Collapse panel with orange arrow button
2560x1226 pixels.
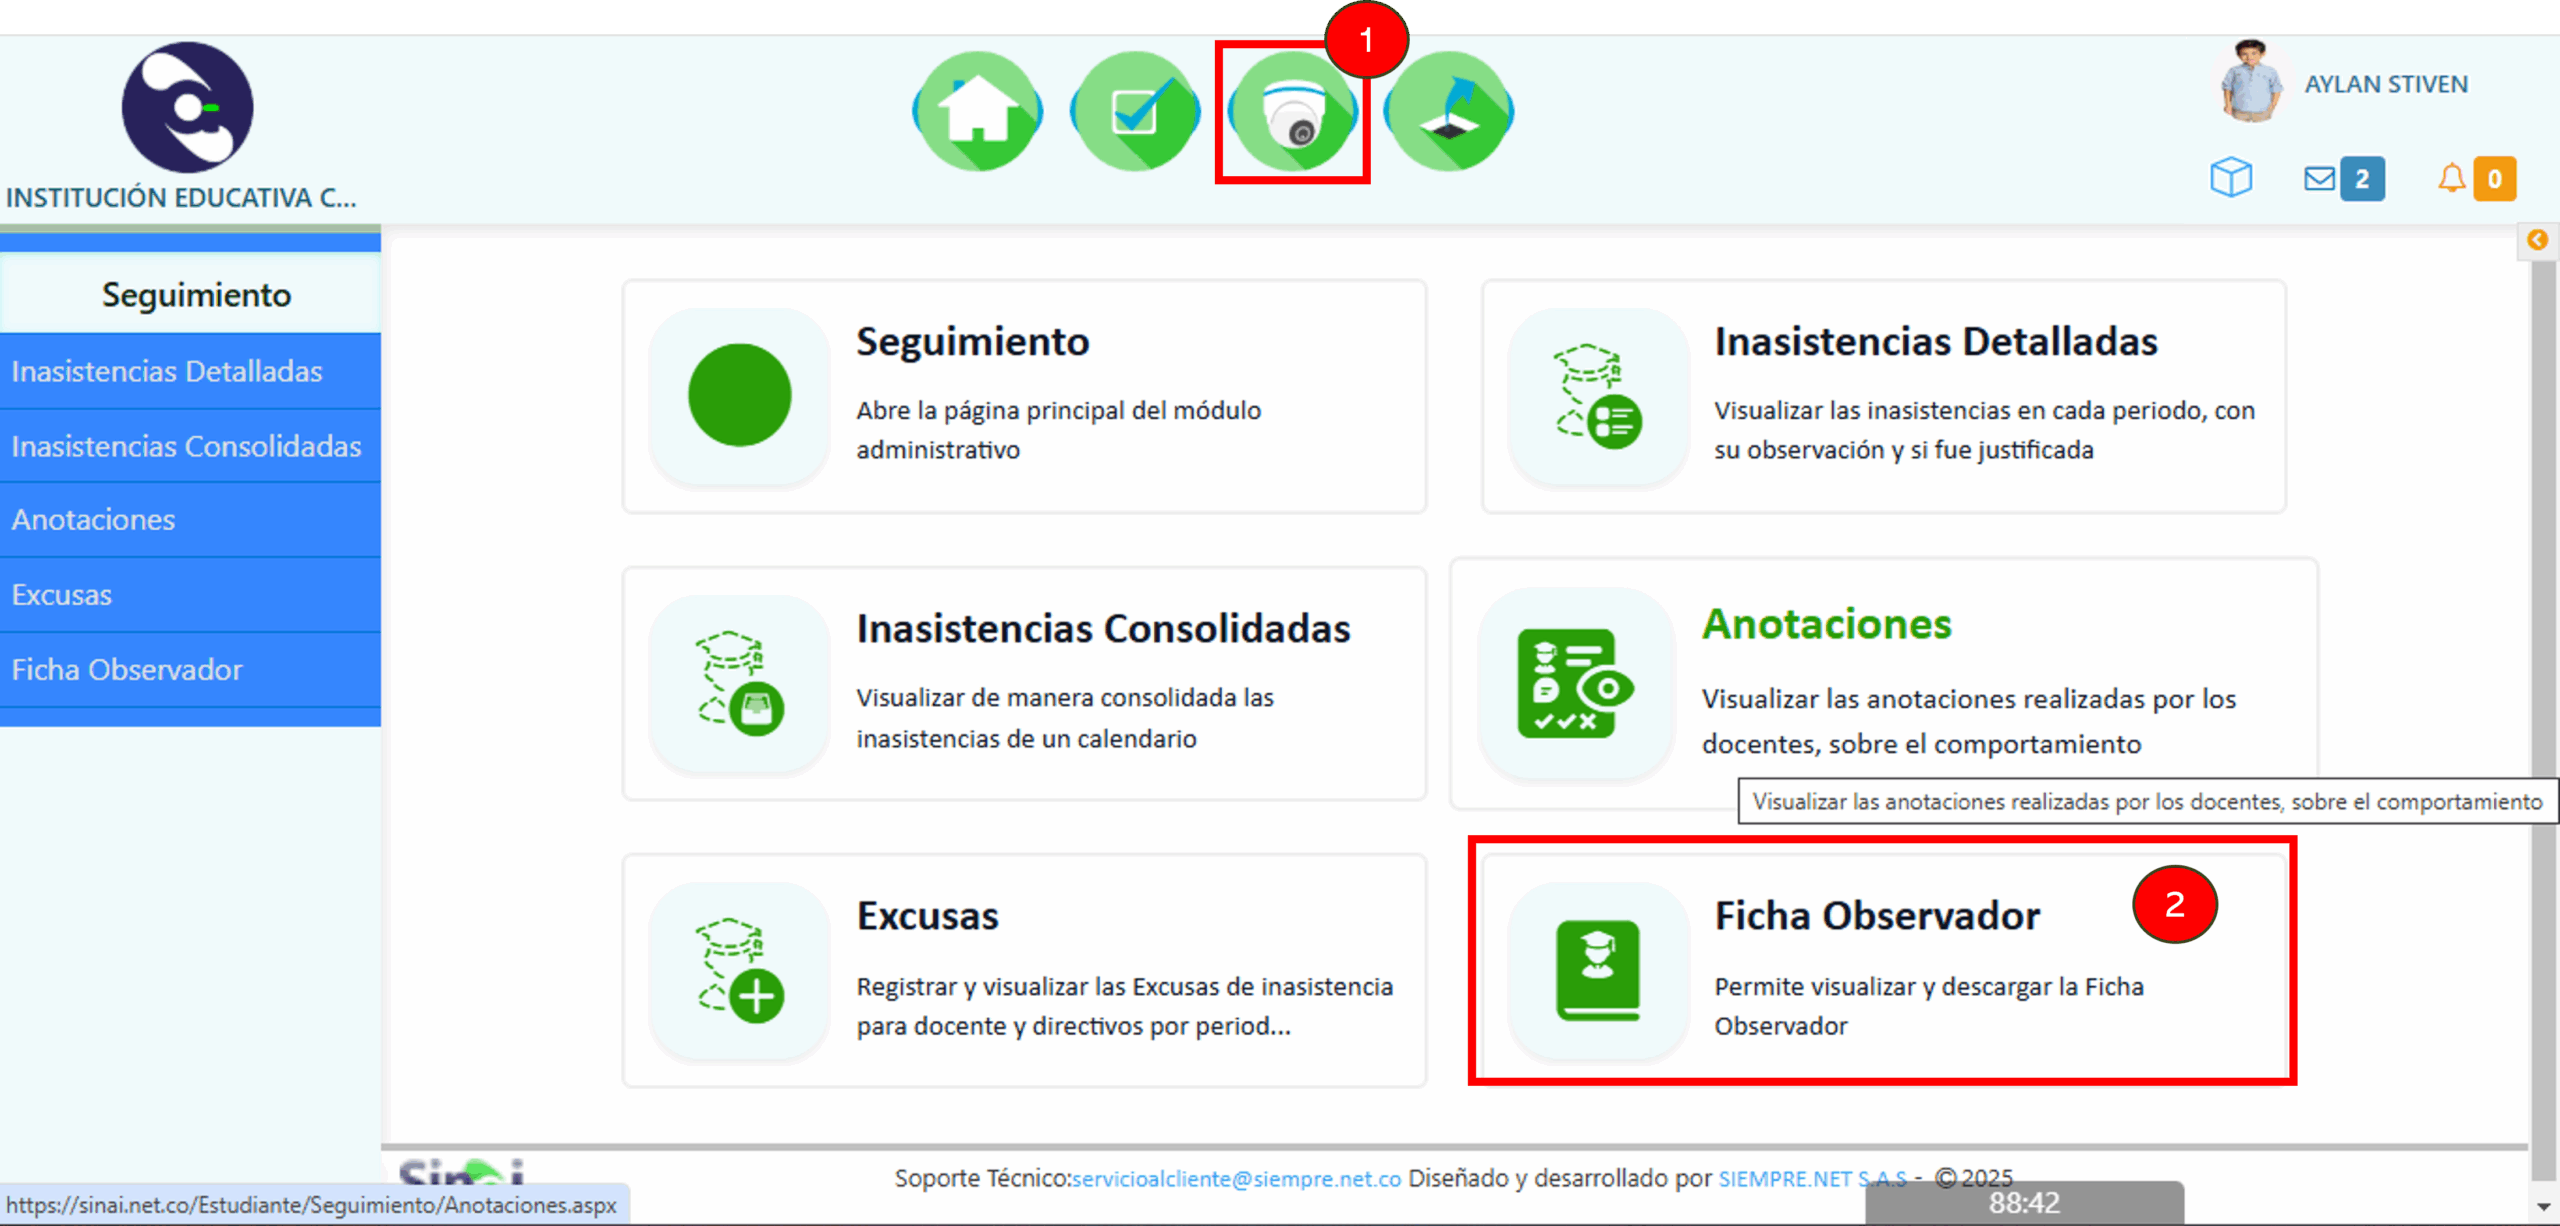2537,240
